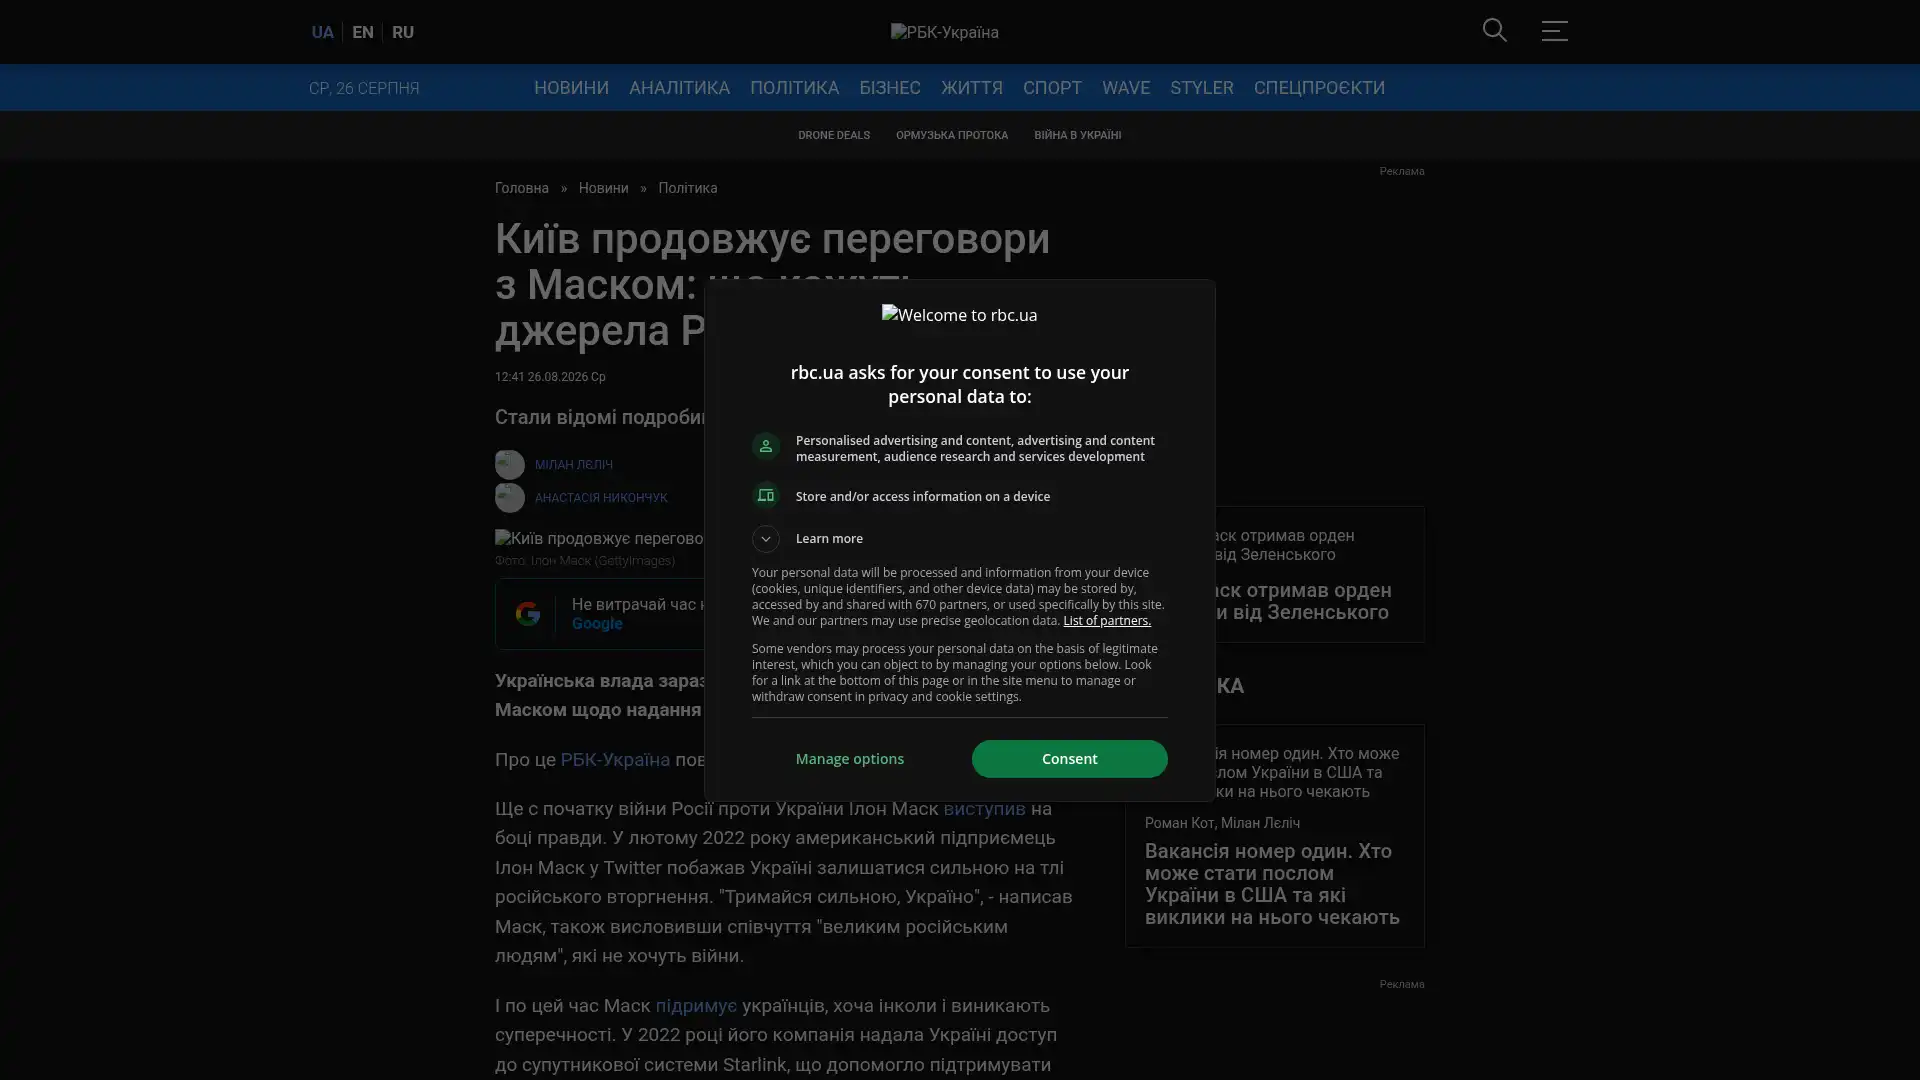Open author link АНАСТАСІЯ НИКОНЧУК

[600, 498]
